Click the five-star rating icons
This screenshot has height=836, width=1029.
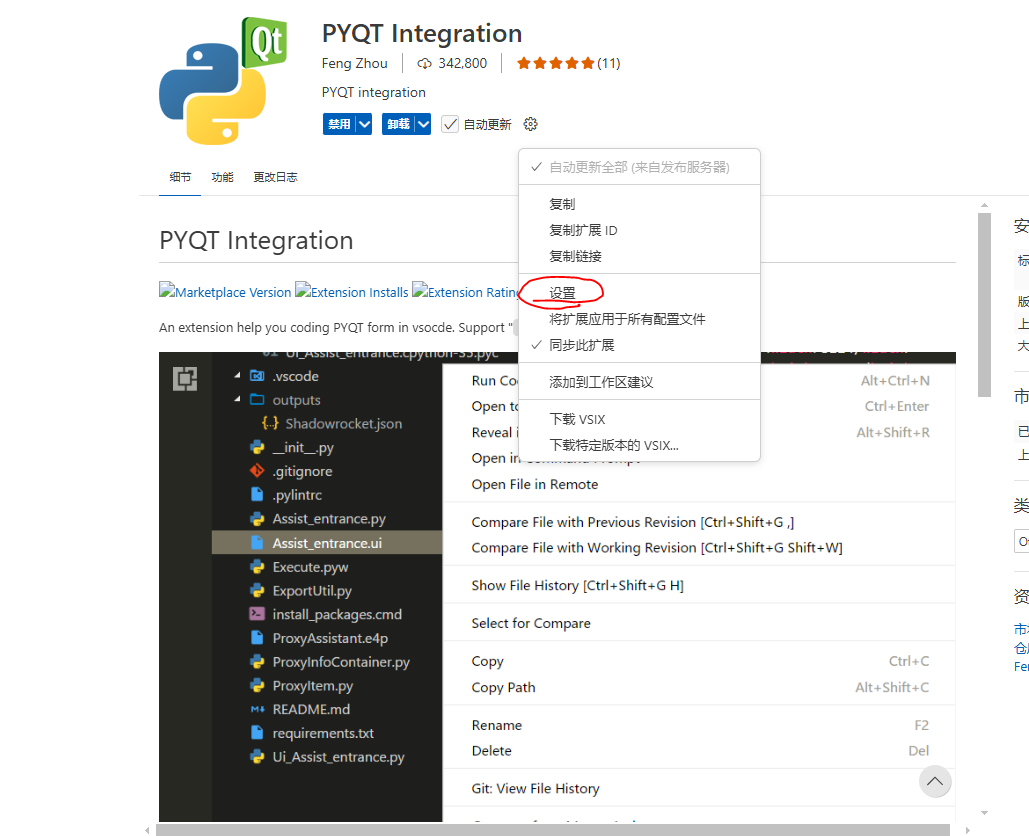(555, 63)
